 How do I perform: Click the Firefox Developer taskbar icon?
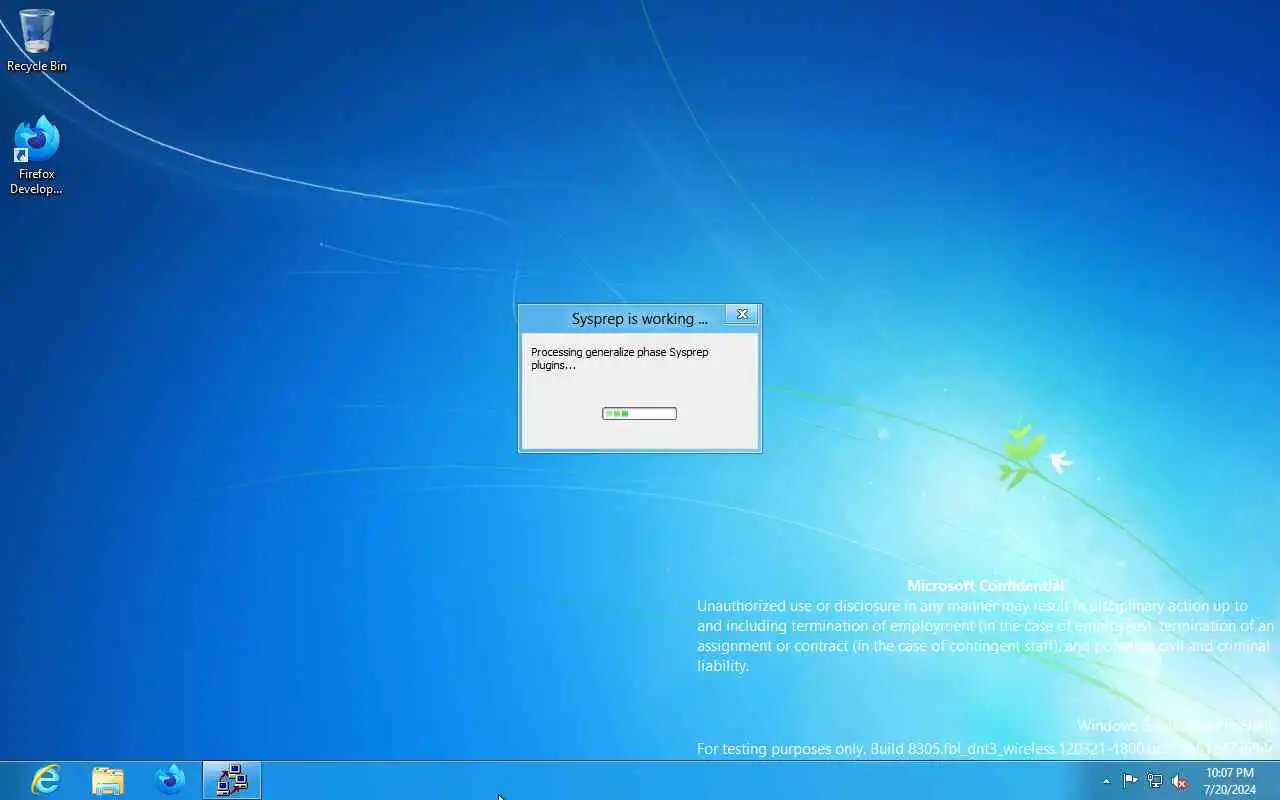170,780
